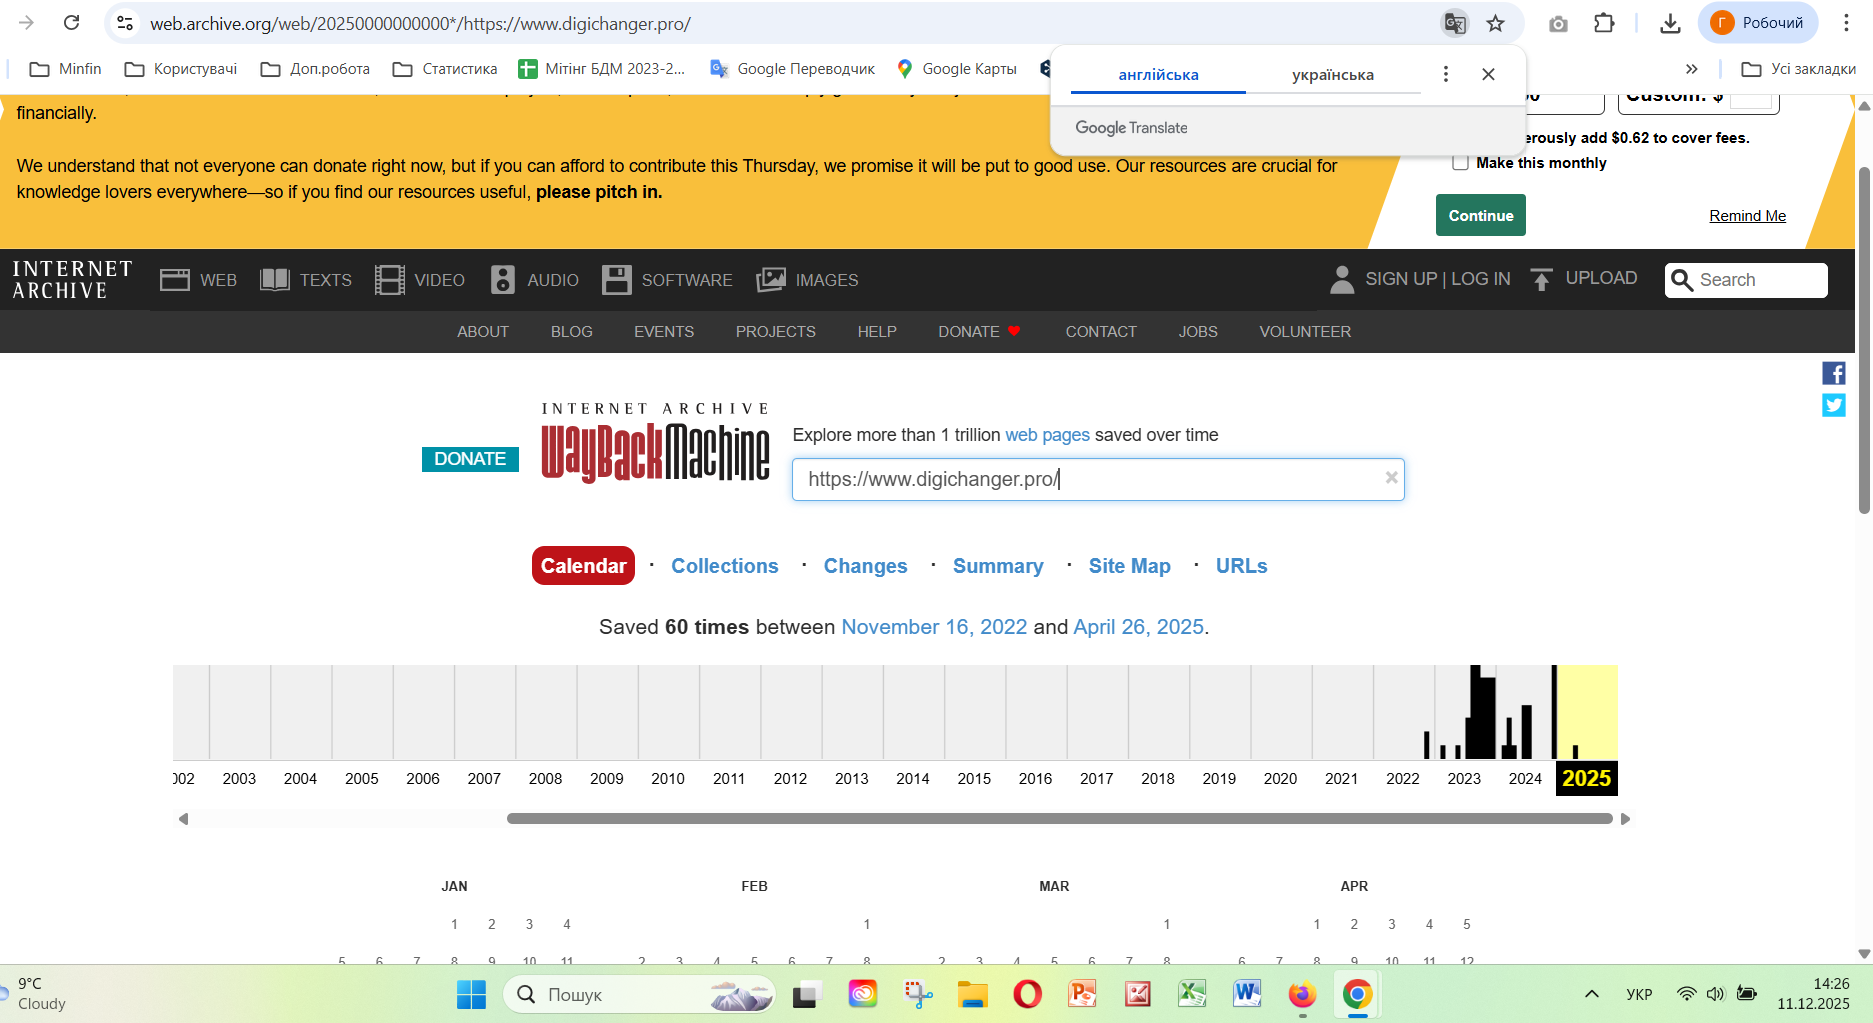Show hidden bookmarks with the double chevron

[x=1692, y=69]
